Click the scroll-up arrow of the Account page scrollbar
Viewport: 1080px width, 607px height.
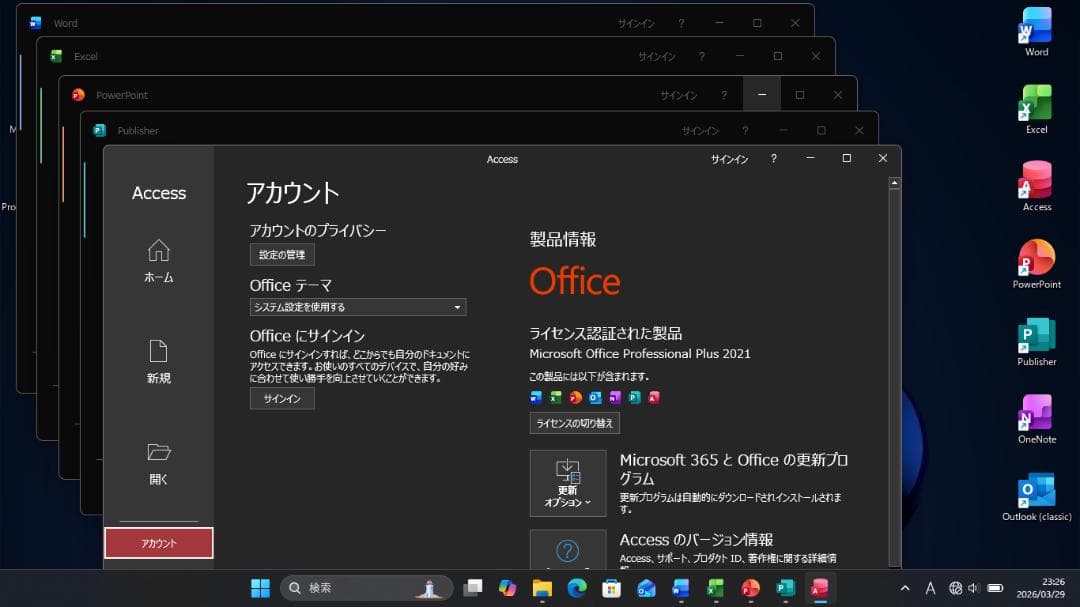(x=894, y=183)
